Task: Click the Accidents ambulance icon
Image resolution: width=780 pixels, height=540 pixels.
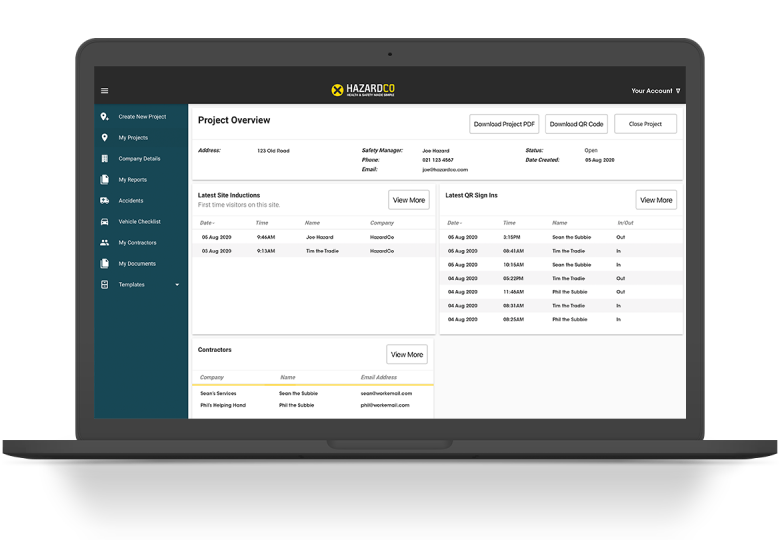Action: point(105,201)
